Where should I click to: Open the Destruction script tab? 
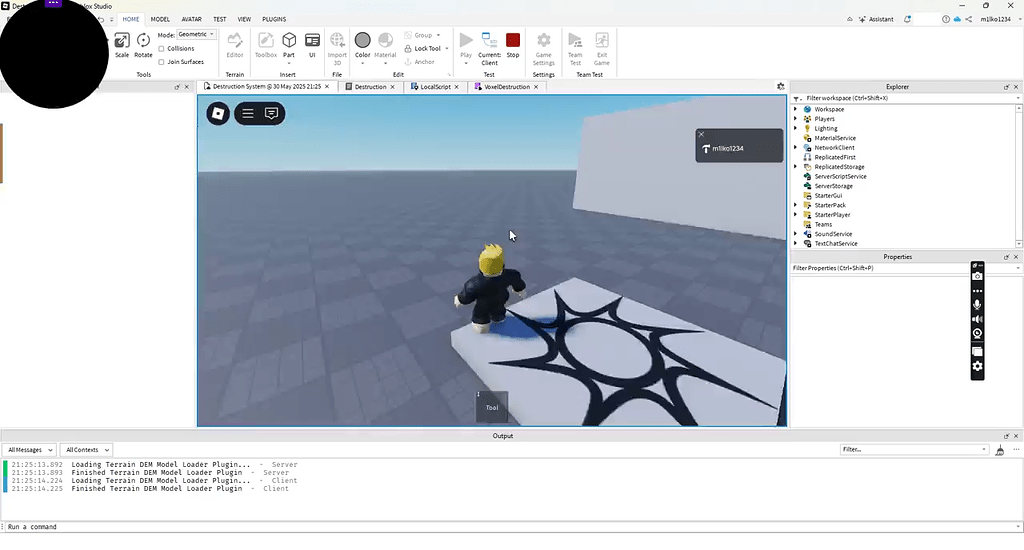(370, 86)
